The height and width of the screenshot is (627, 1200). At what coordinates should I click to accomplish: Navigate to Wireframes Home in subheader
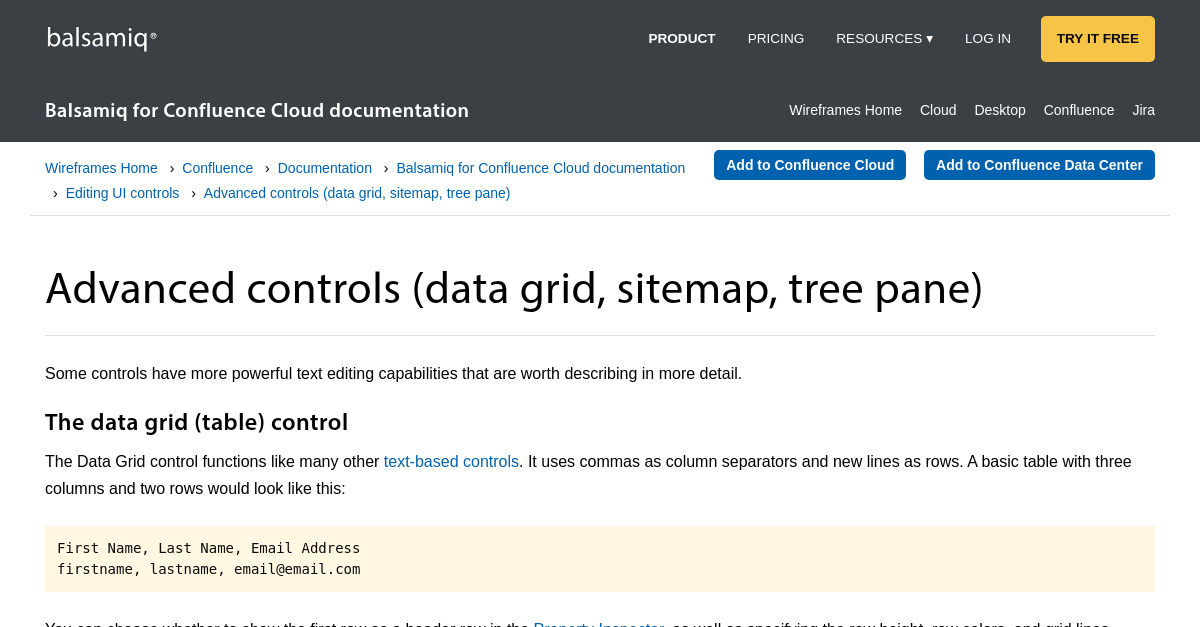(845, 110)
